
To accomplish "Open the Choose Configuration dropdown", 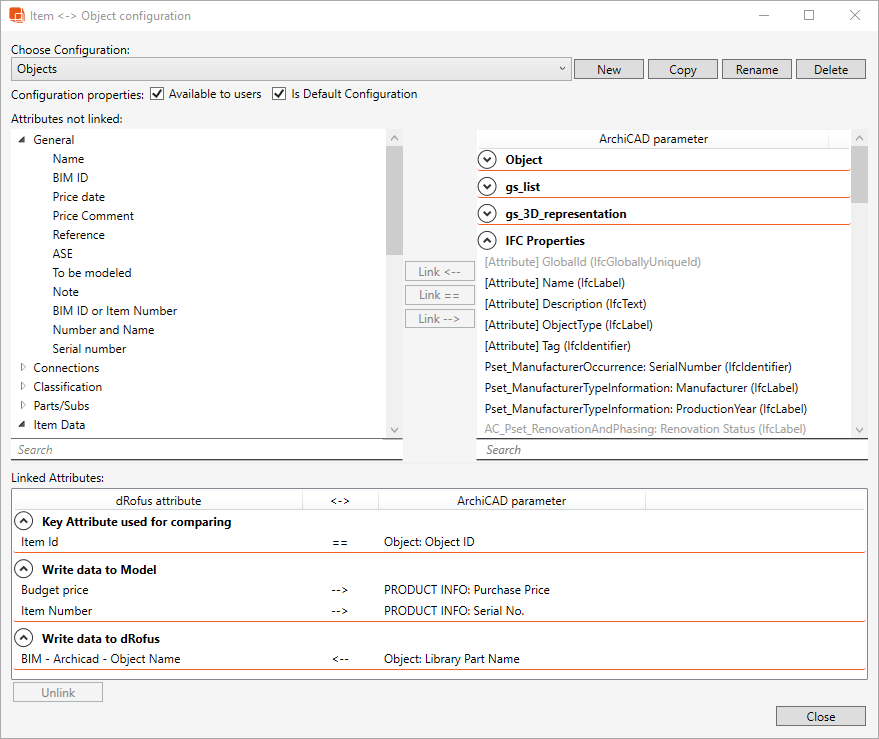I will coord(291,69).
